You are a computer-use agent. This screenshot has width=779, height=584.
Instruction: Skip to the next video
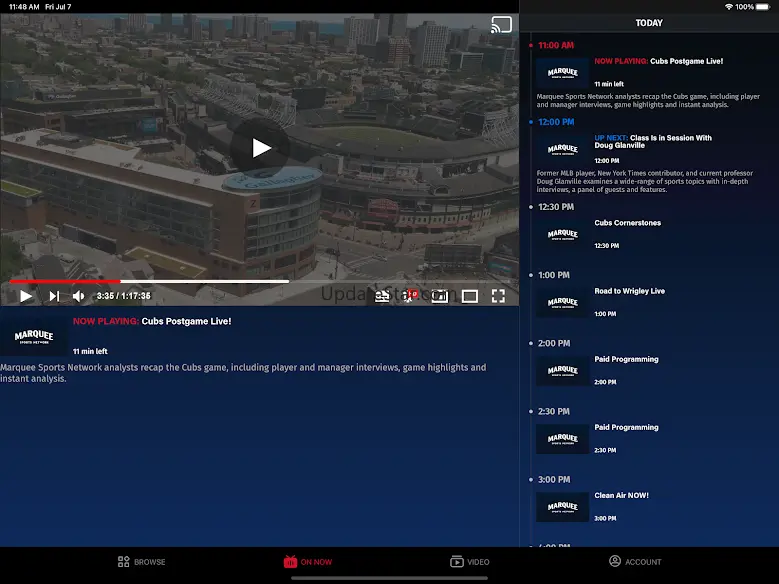point(54,296)
